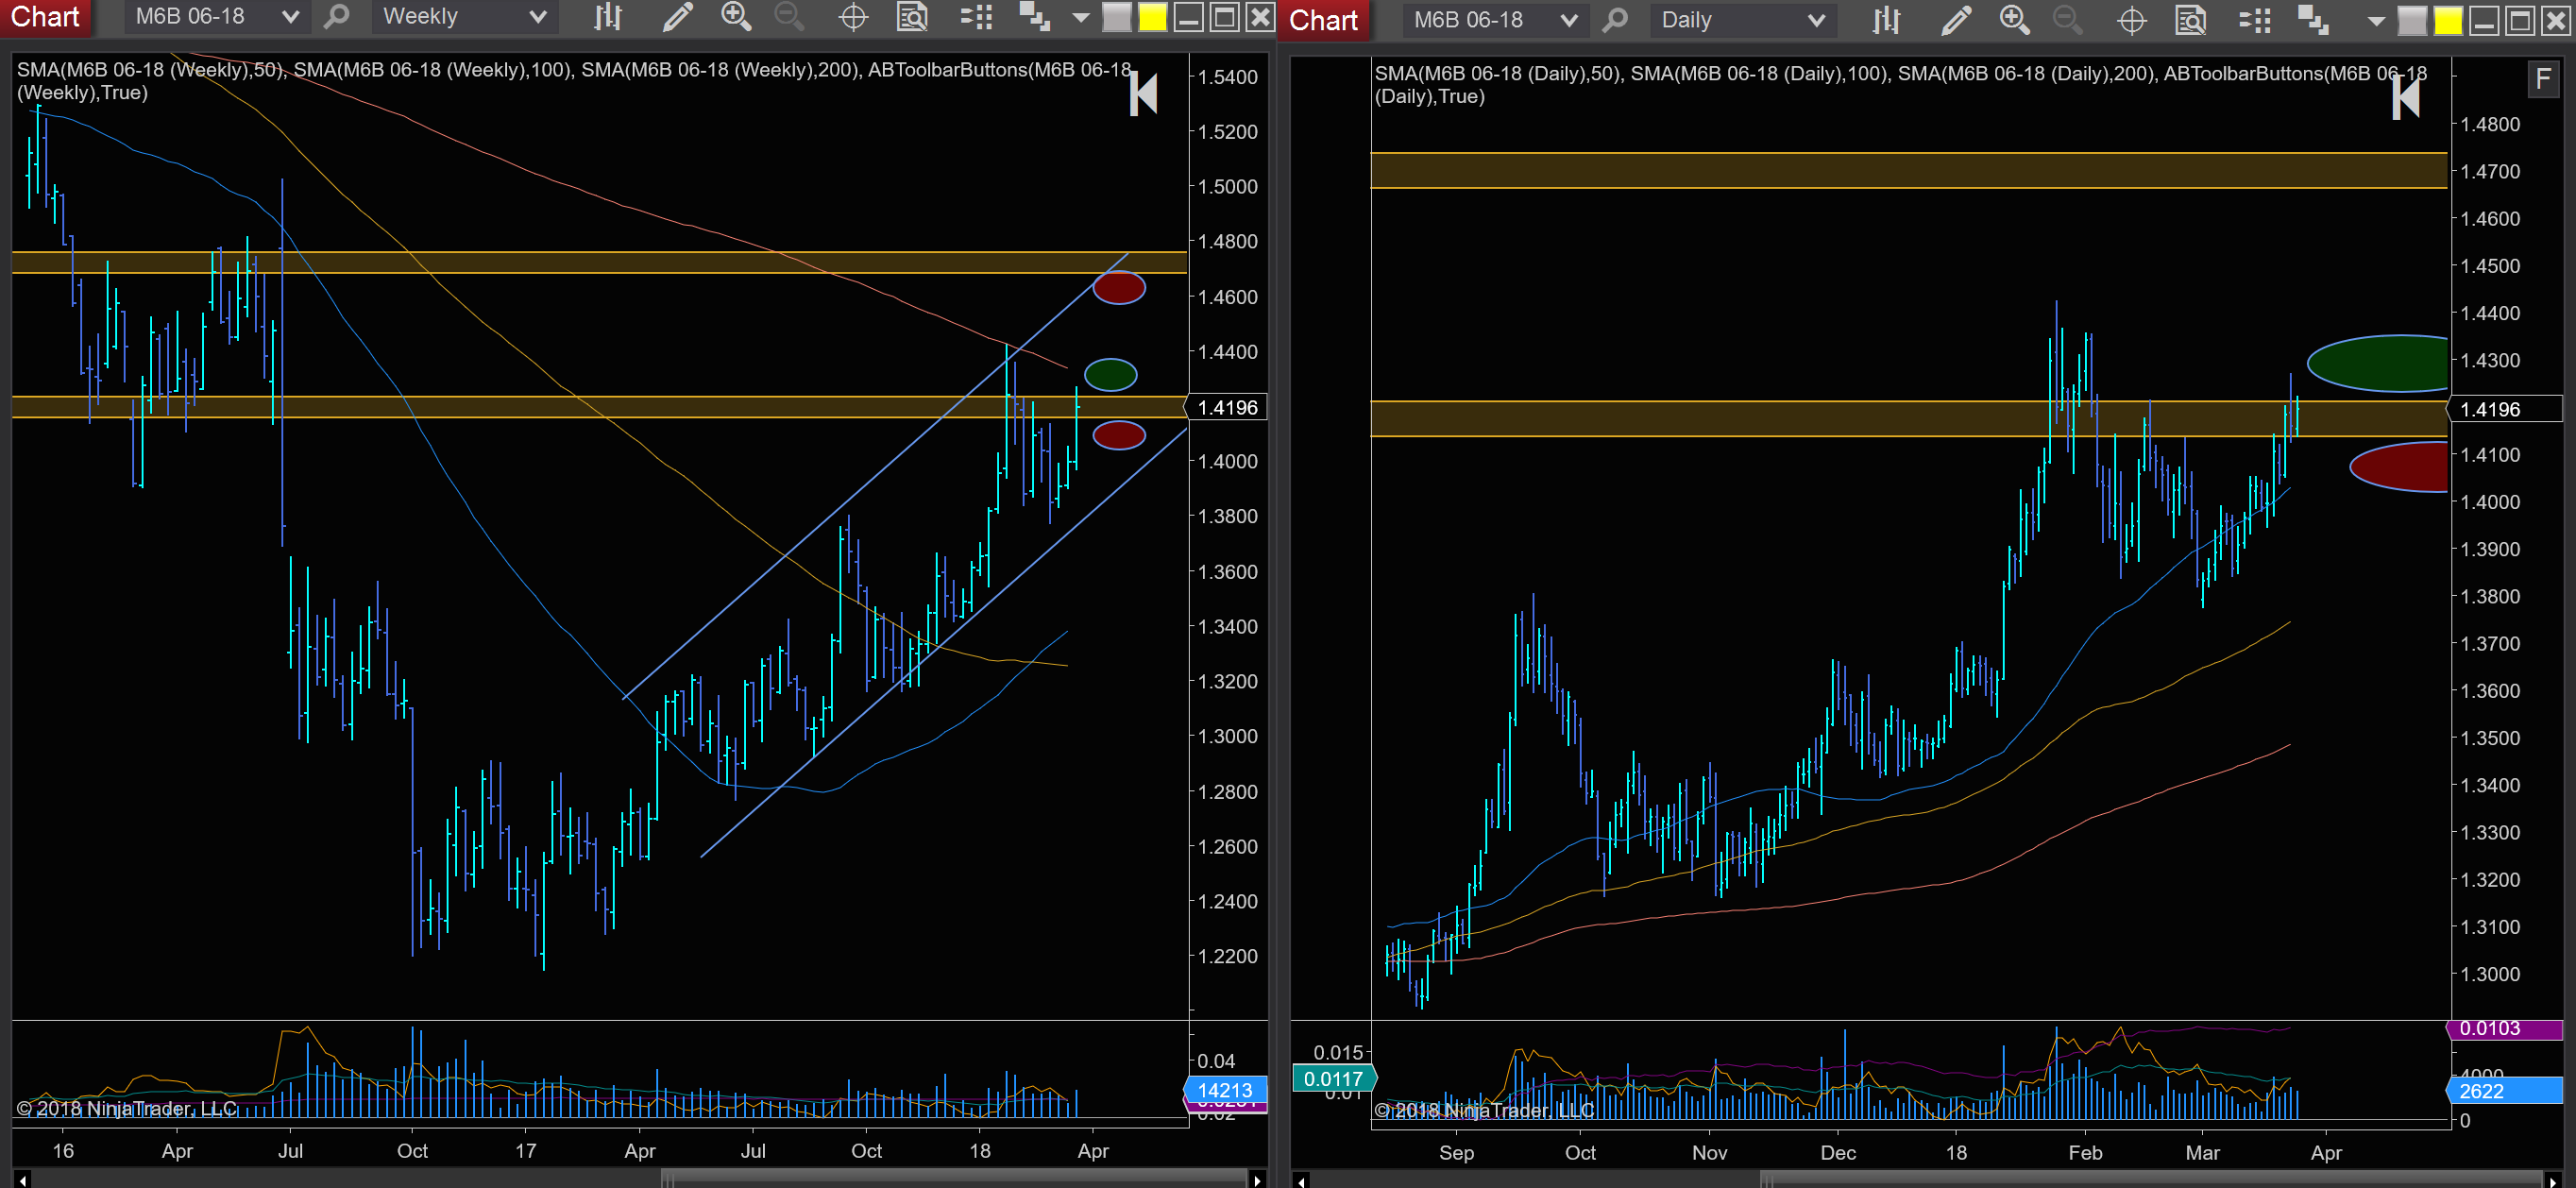
Task: Click the stacked squares icon on Weekly chart
Action: pyautogui.click(x=1034, y=17)
